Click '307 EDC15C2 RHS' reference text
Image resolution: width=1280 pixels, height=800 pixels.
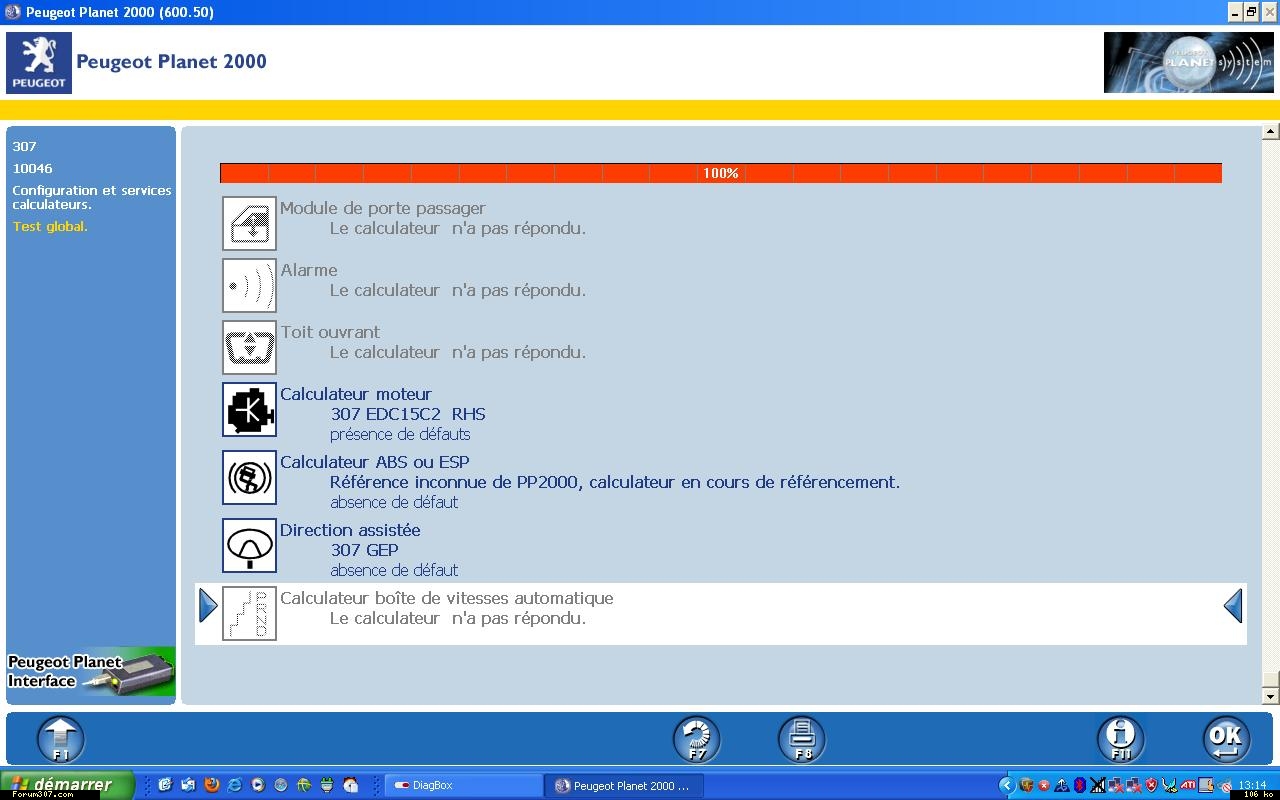tap(408, 414)
